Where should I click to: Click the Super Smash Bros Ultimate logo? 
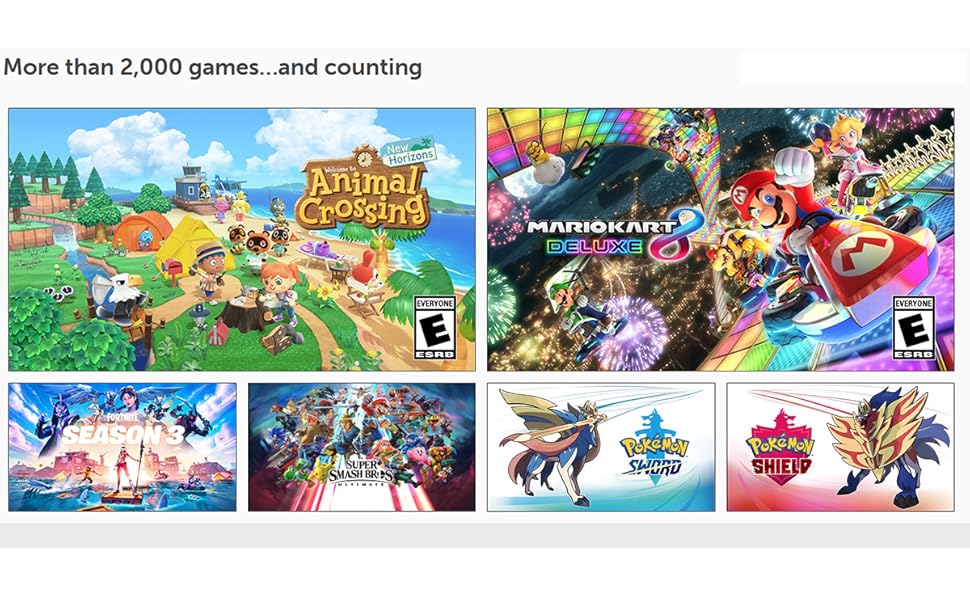[361, 474]
